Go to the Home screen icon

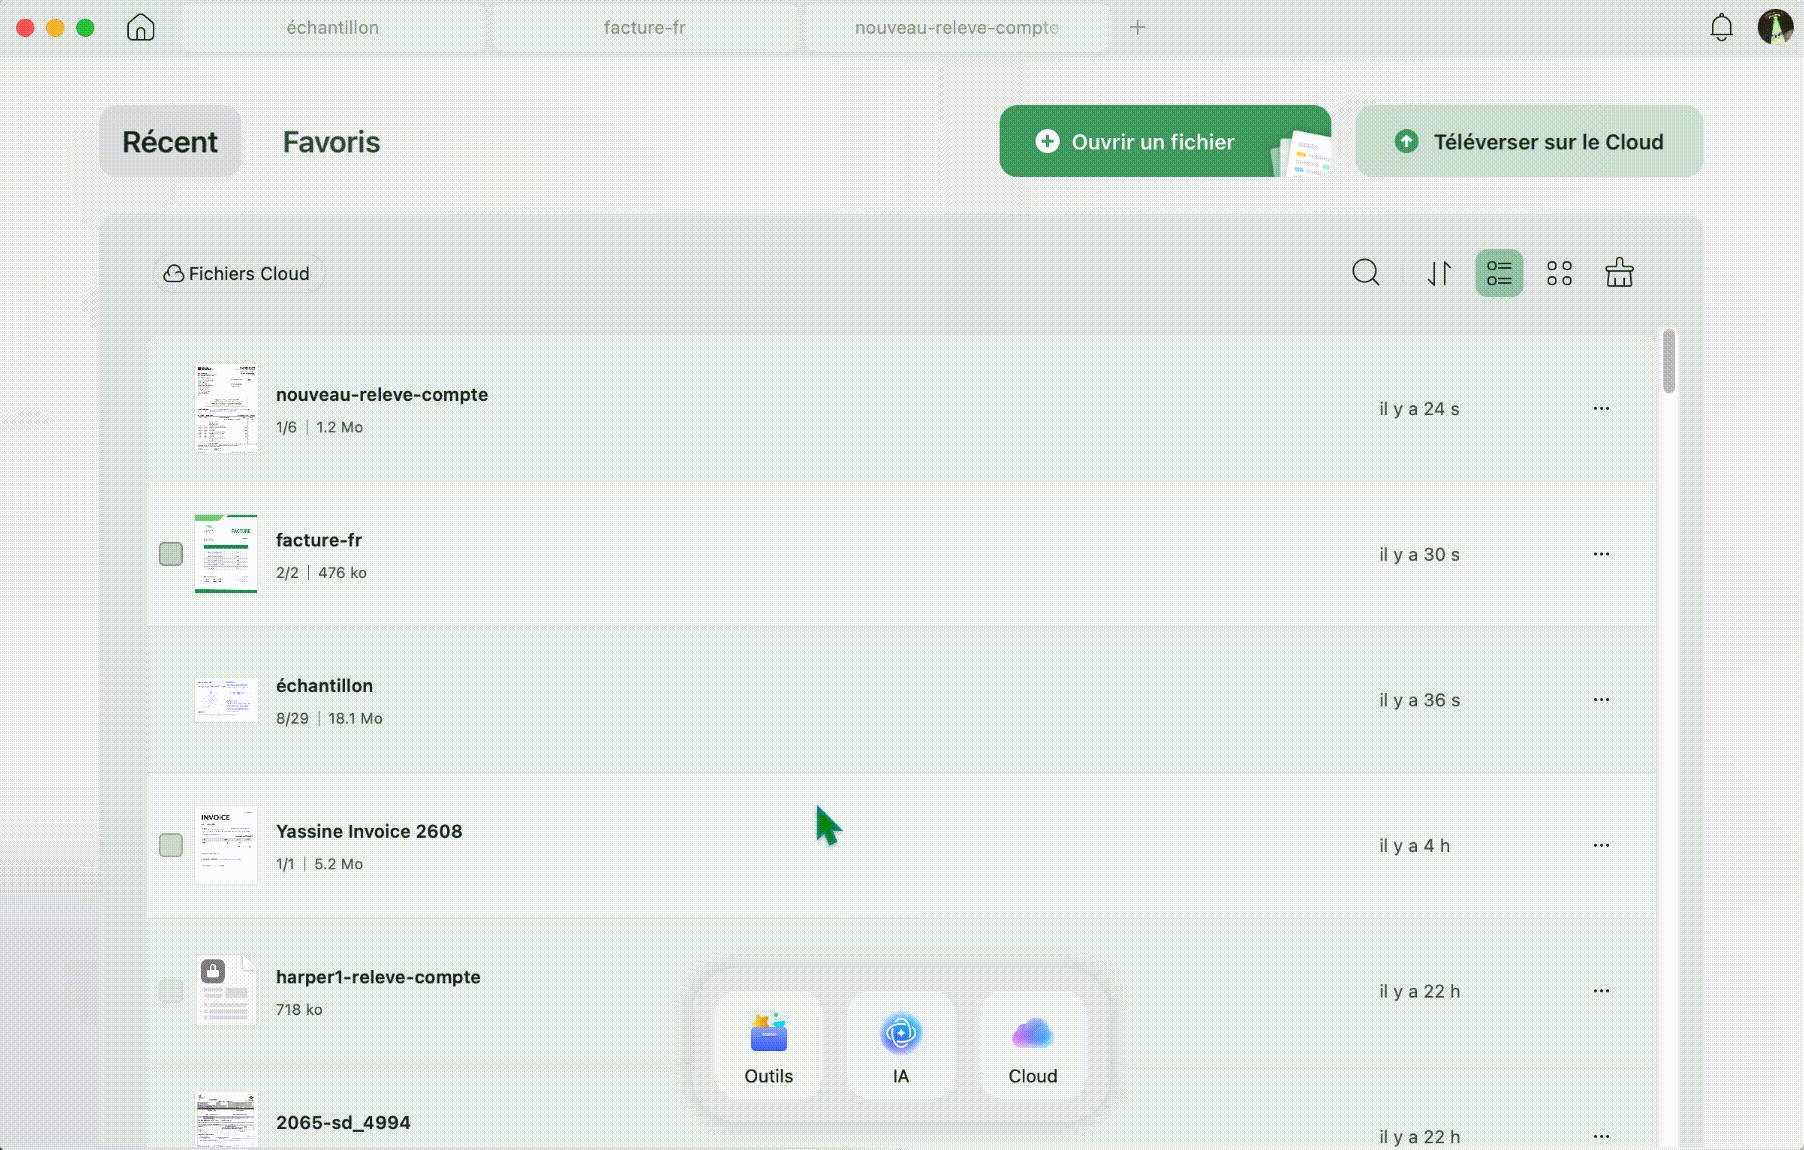coord(141,27)
